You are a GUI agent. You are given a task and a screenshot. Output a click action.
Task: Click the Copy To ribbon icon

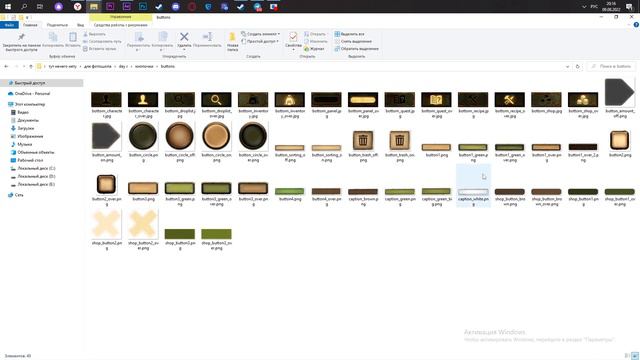[x=162, y=37]
